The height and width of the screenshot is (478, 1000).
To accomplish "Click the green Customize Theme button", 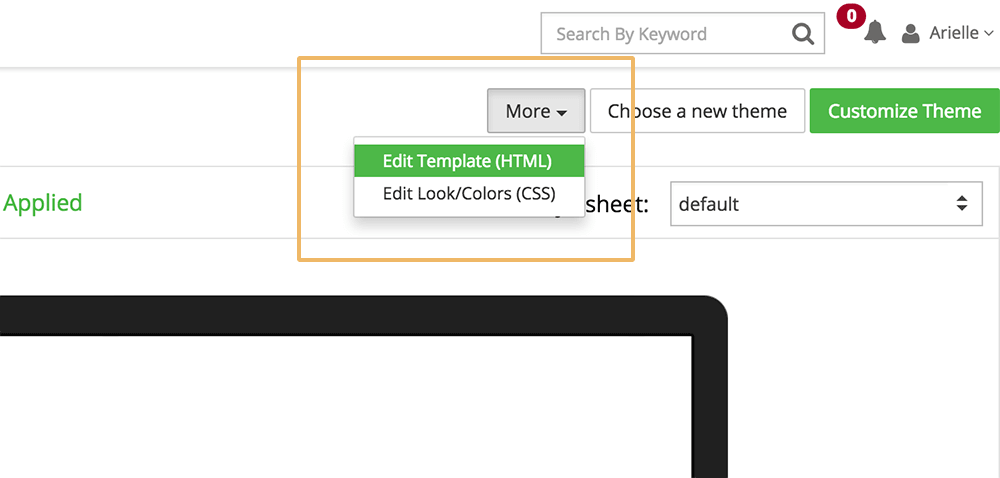I will (904, 111).
